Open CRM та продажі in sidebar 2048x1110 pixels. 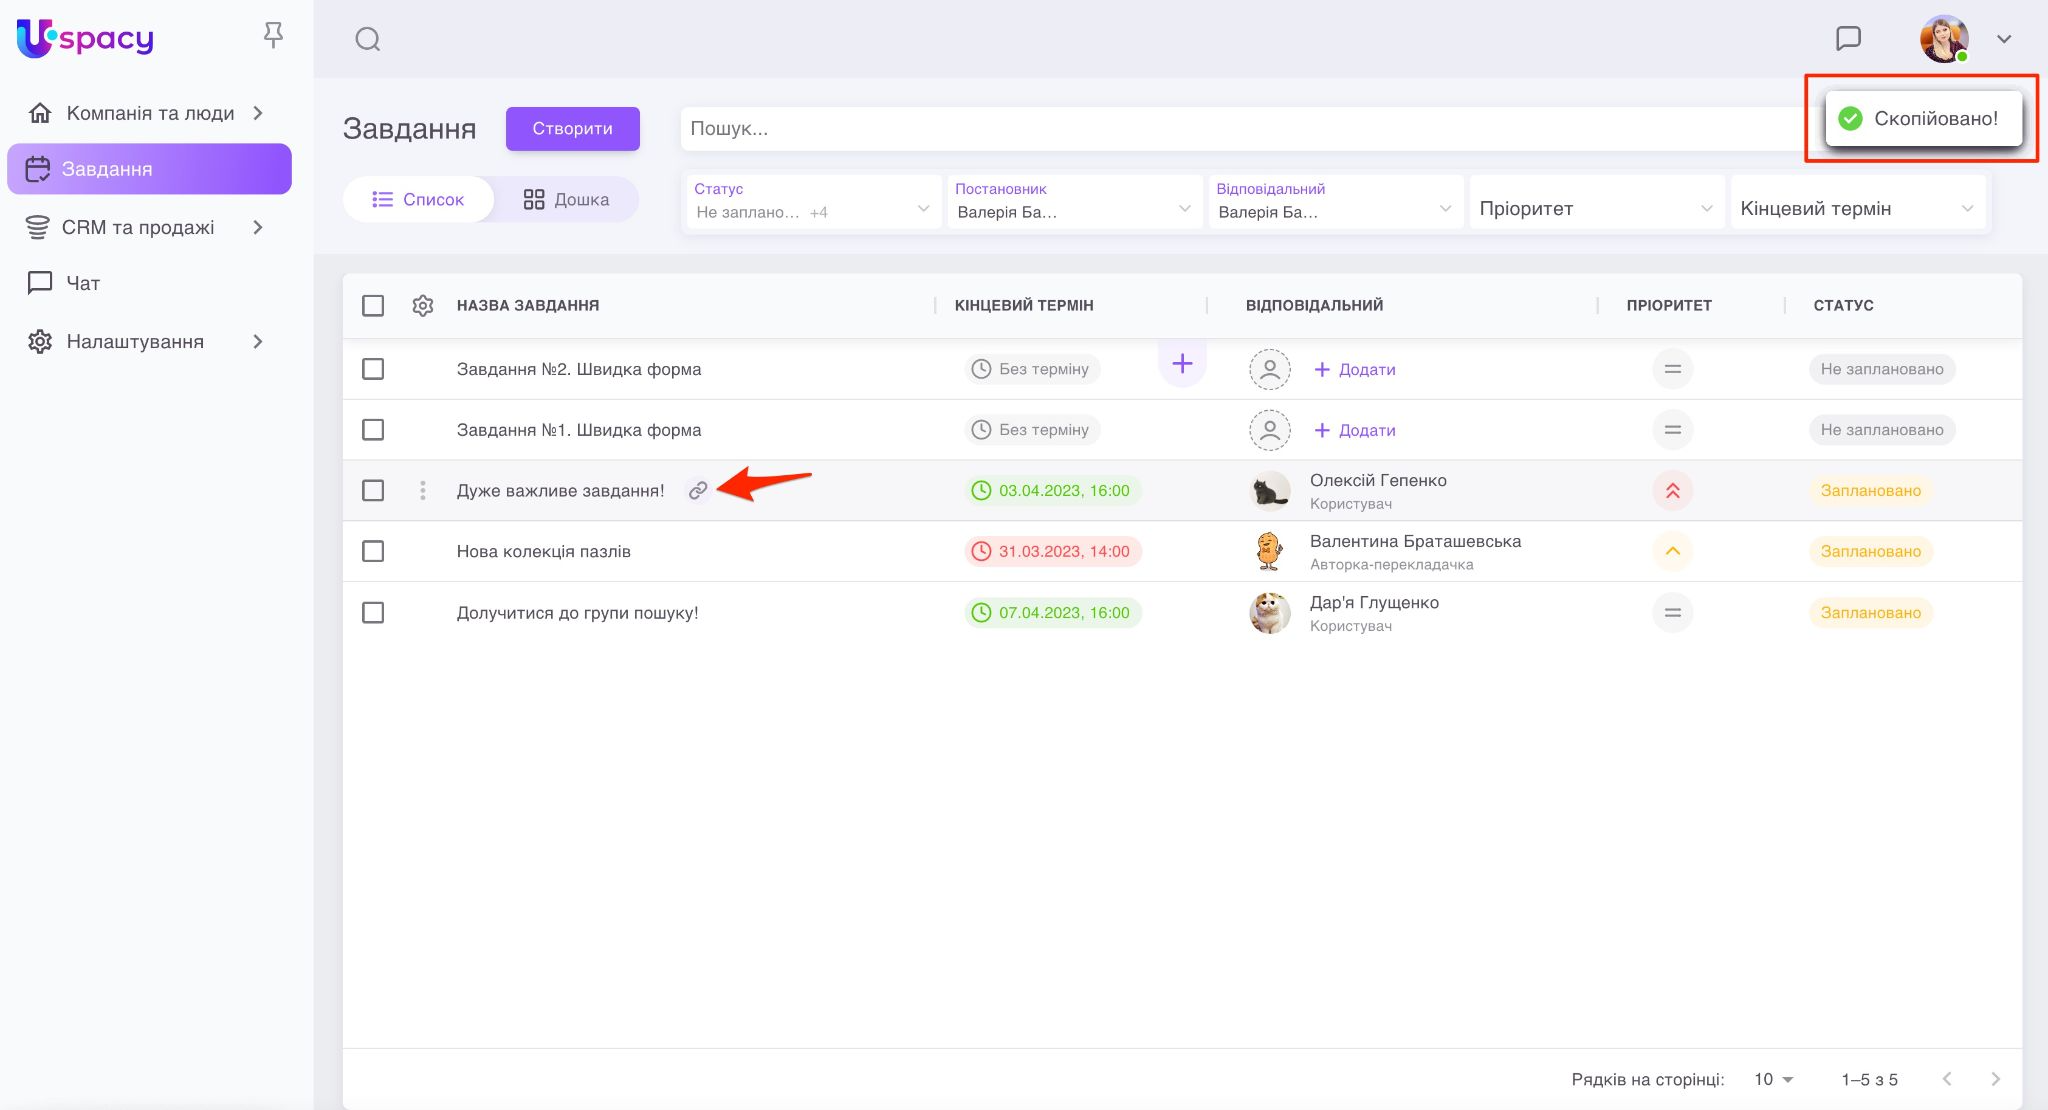click(x=138, y=227)
